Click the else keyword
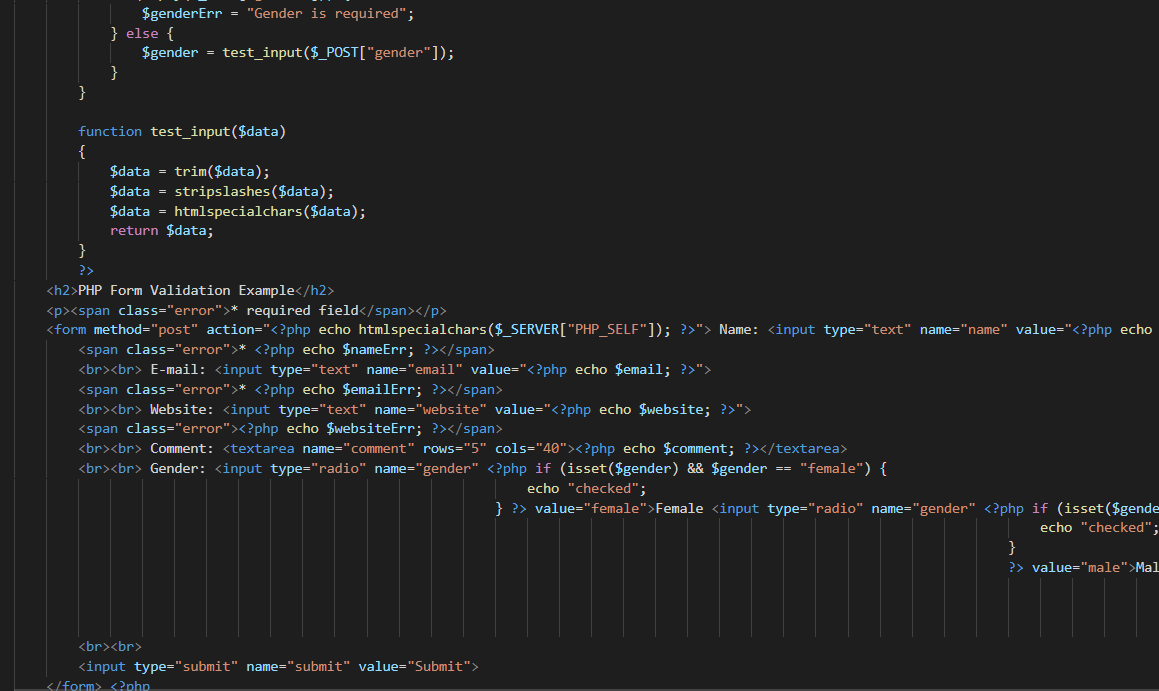Image resolution: width=1159 pixels, height=691 pixels. click(x=142, y=33)
